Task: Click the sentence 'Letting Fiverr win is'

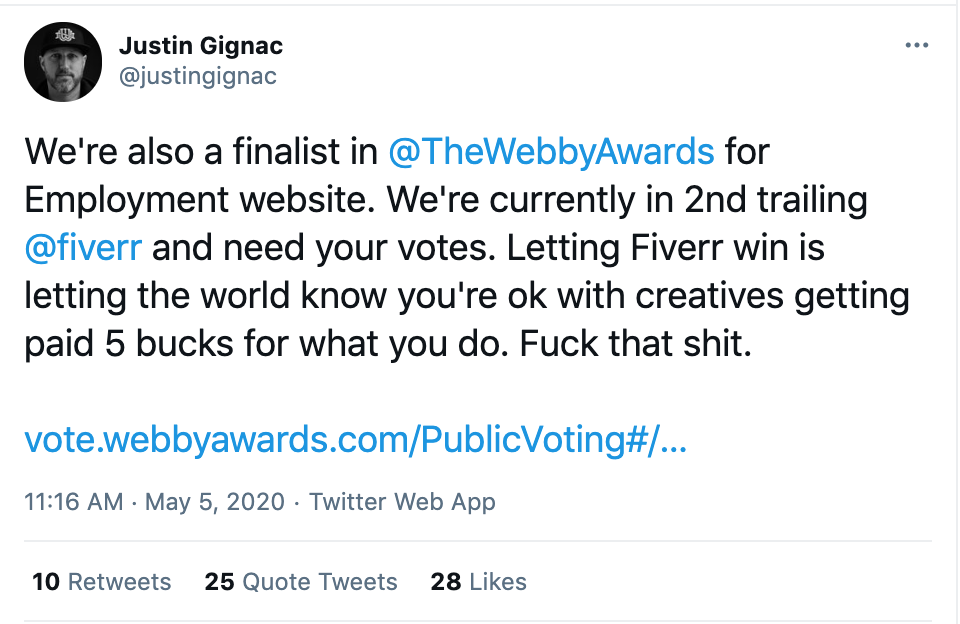Action: point(666,247)
